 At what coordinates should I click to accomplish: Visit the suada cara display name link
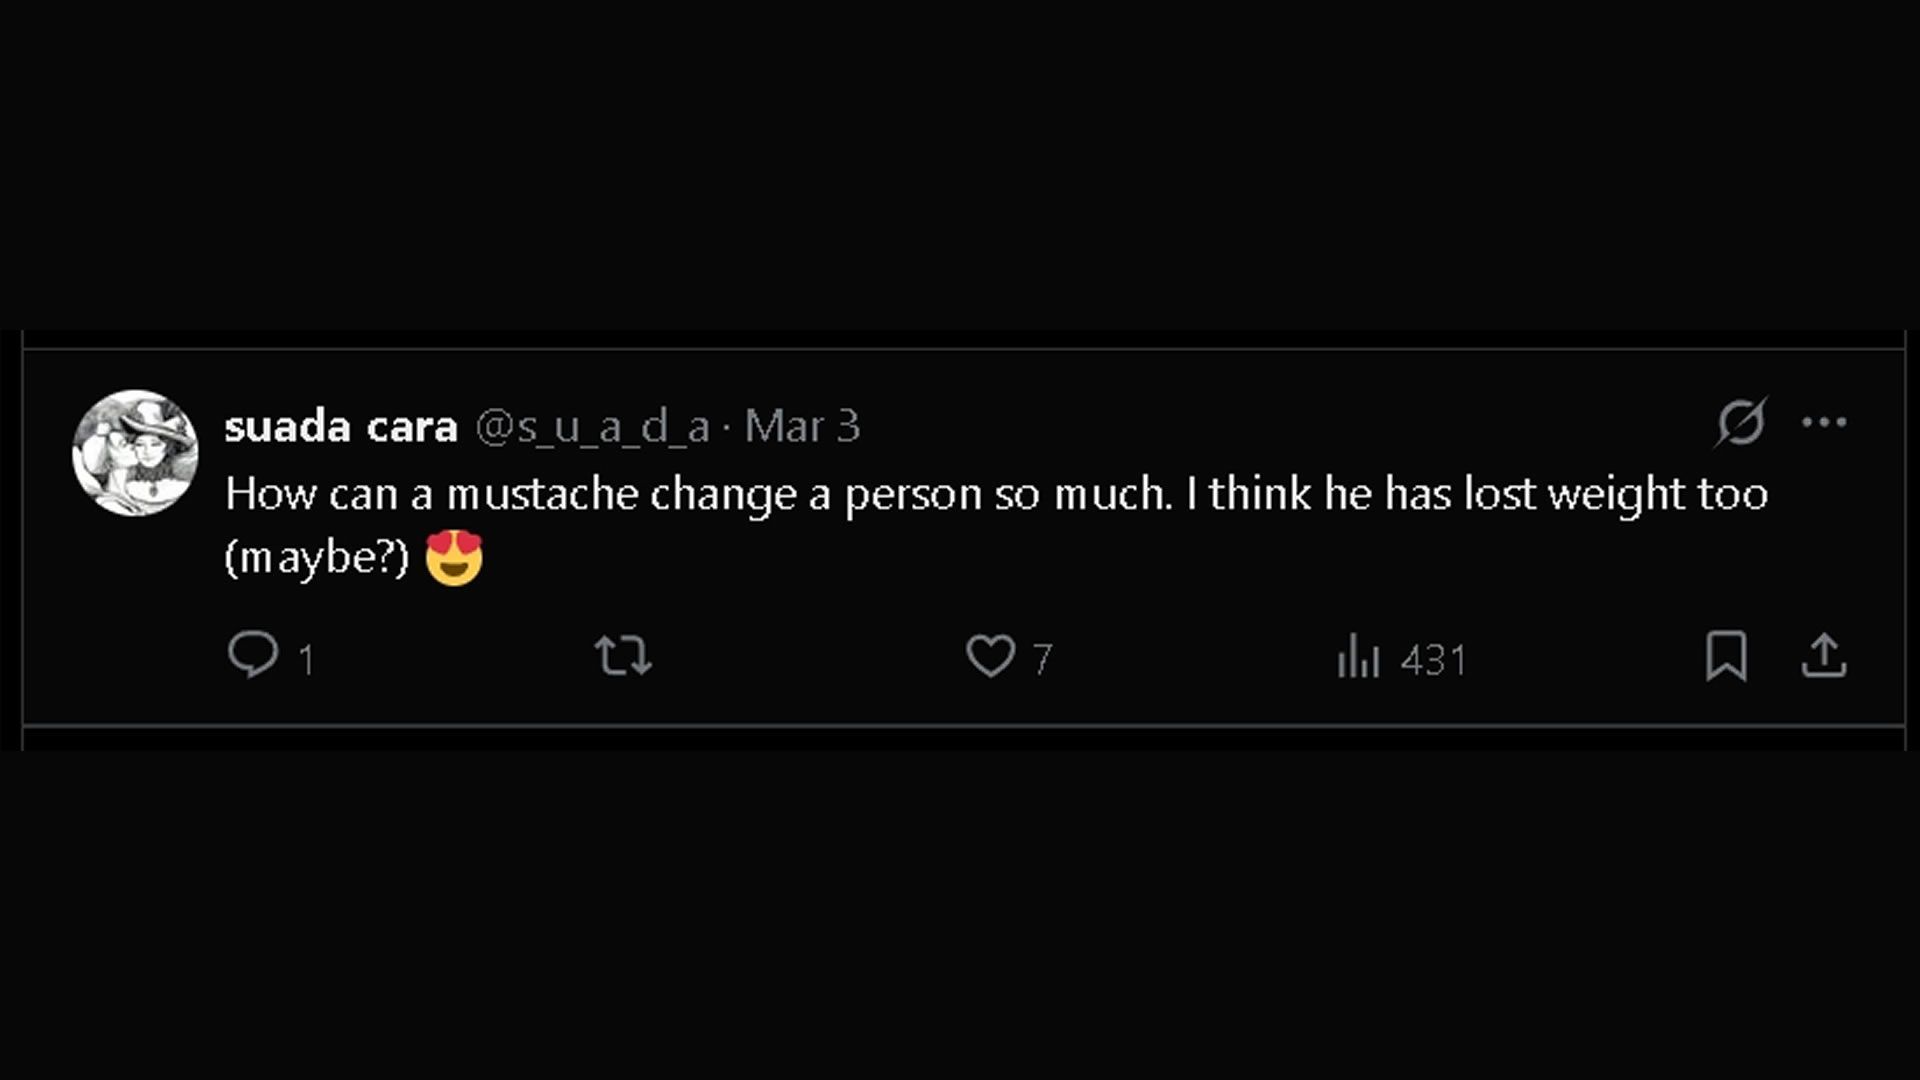(340, 427)
